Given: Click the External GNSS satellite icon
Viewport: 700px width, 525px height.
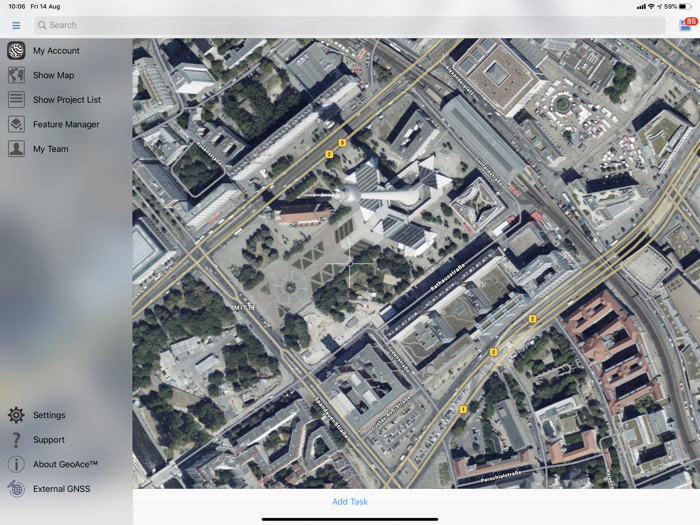Looking at the screenshot, I should click(x=16, y=489).
